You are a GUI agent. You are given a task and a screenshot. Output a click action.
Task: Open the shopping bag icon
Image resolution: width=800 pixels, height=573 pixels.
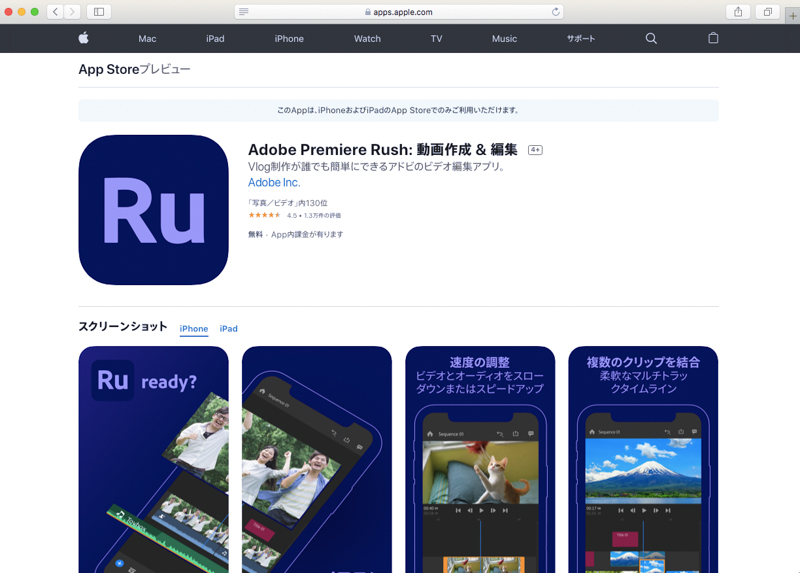click(x=713, y=38)
